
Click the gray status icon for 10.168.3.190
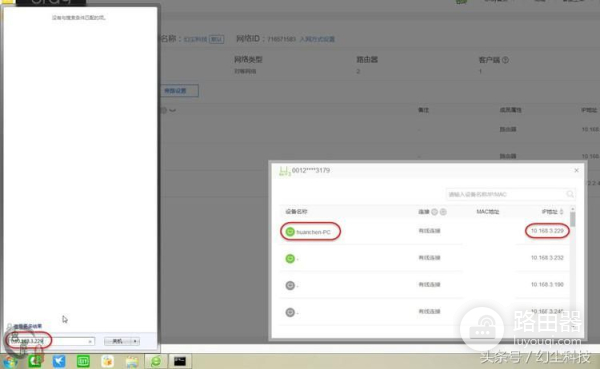[290, 285]
